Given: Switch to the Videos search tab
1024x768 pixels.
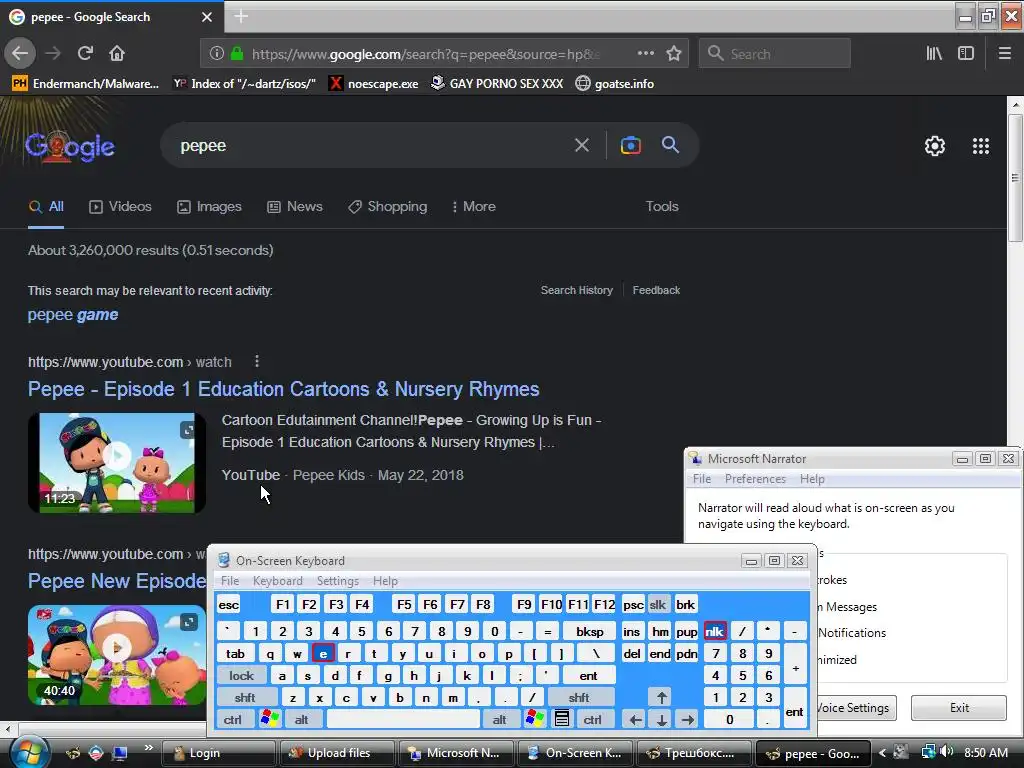Looking at the screenshot, I should point(120,206).
